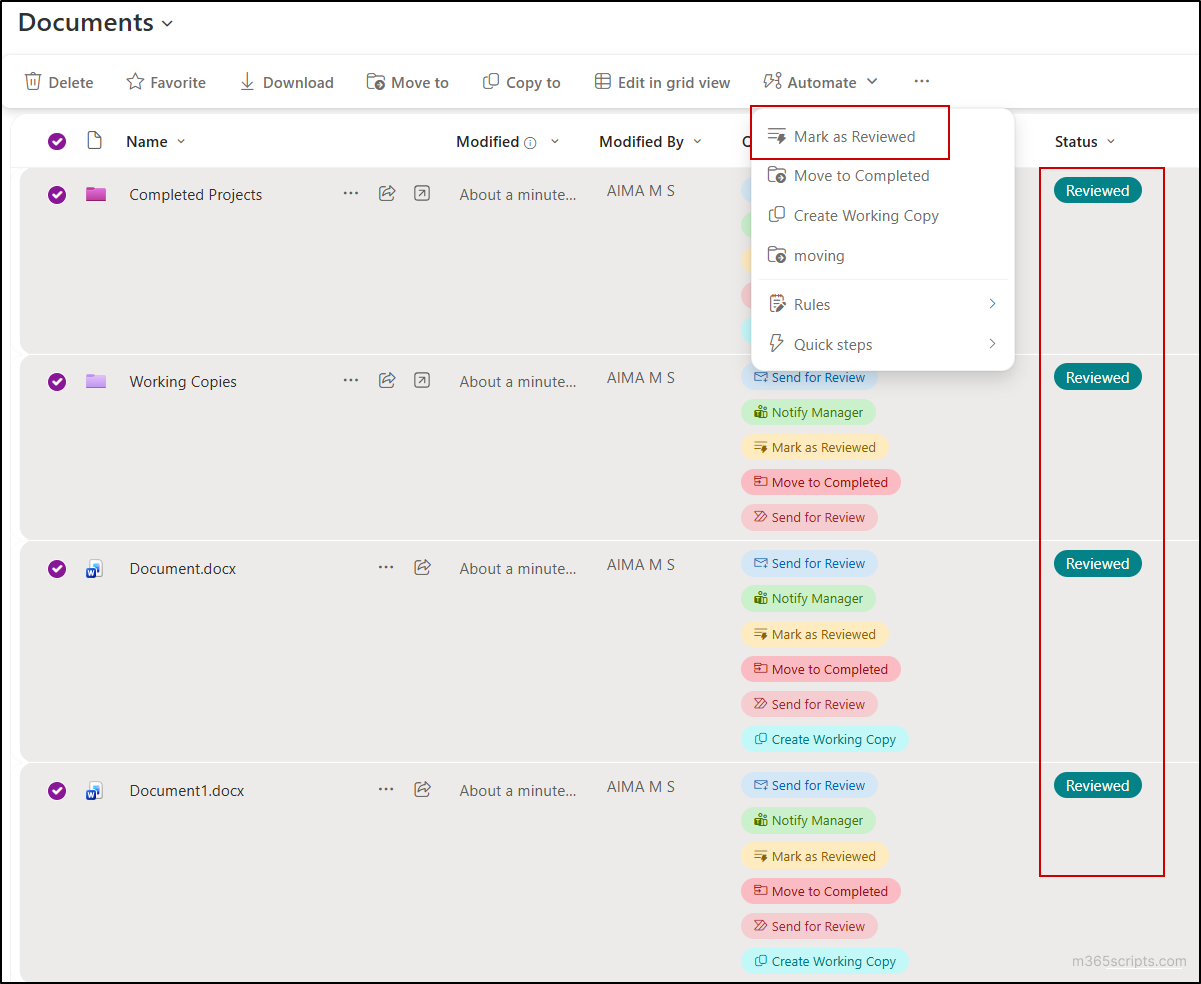
Task: Click the Modified column info icon
Action: (x=530, y=143)
